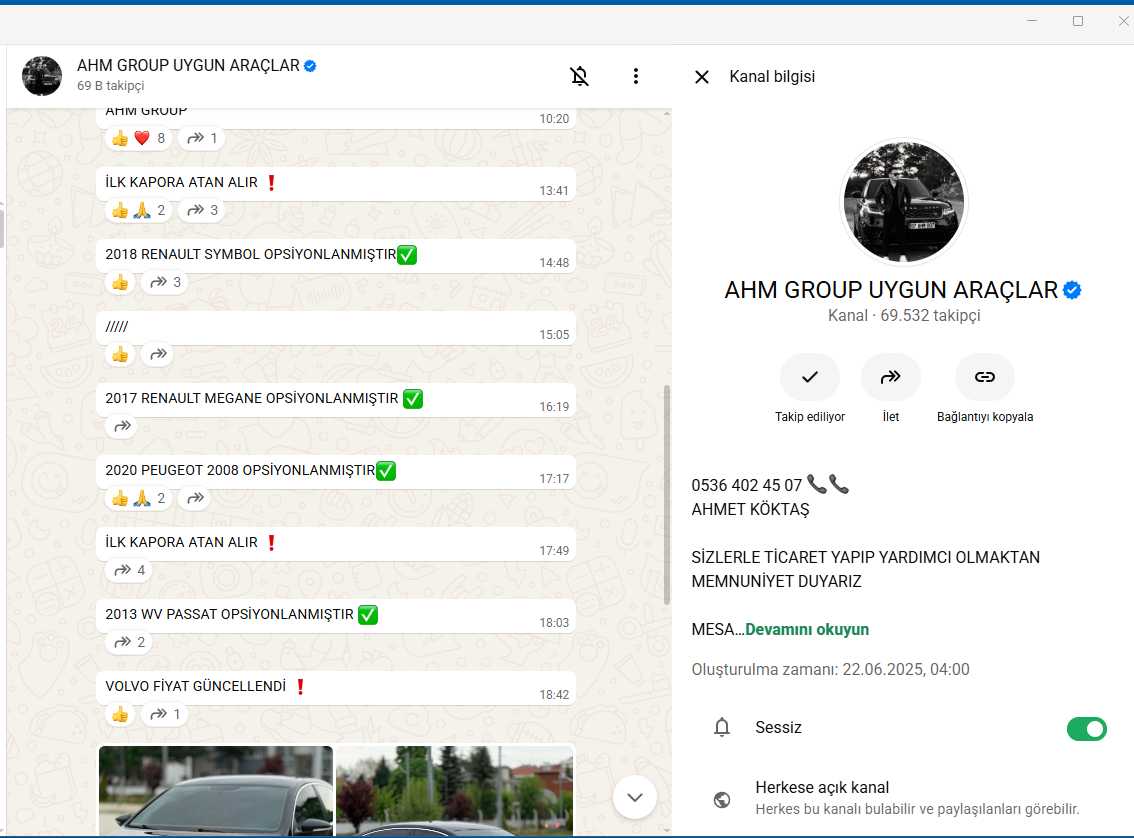
Task: Toggle the Sessiz mute switch
Action: [x=1086, y=729]
